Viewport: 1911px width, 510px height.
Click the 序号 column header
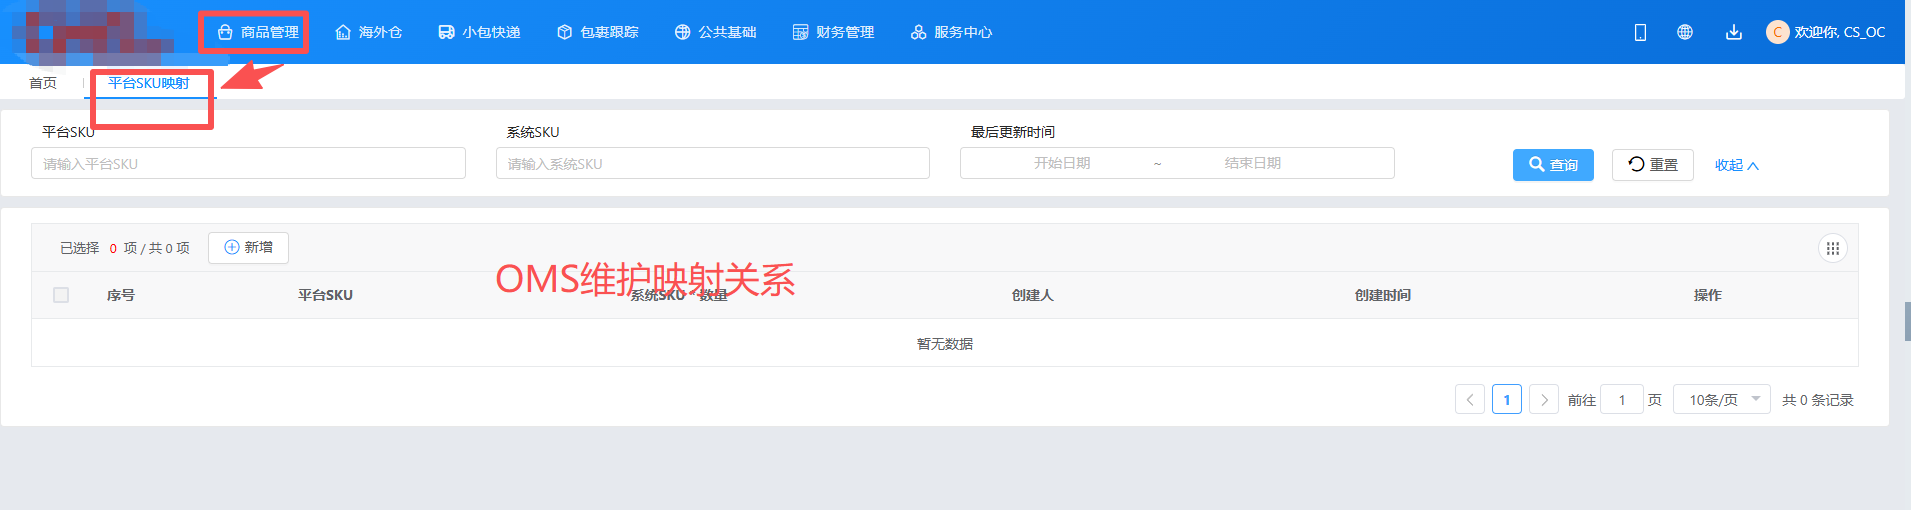tap(121, 295)
